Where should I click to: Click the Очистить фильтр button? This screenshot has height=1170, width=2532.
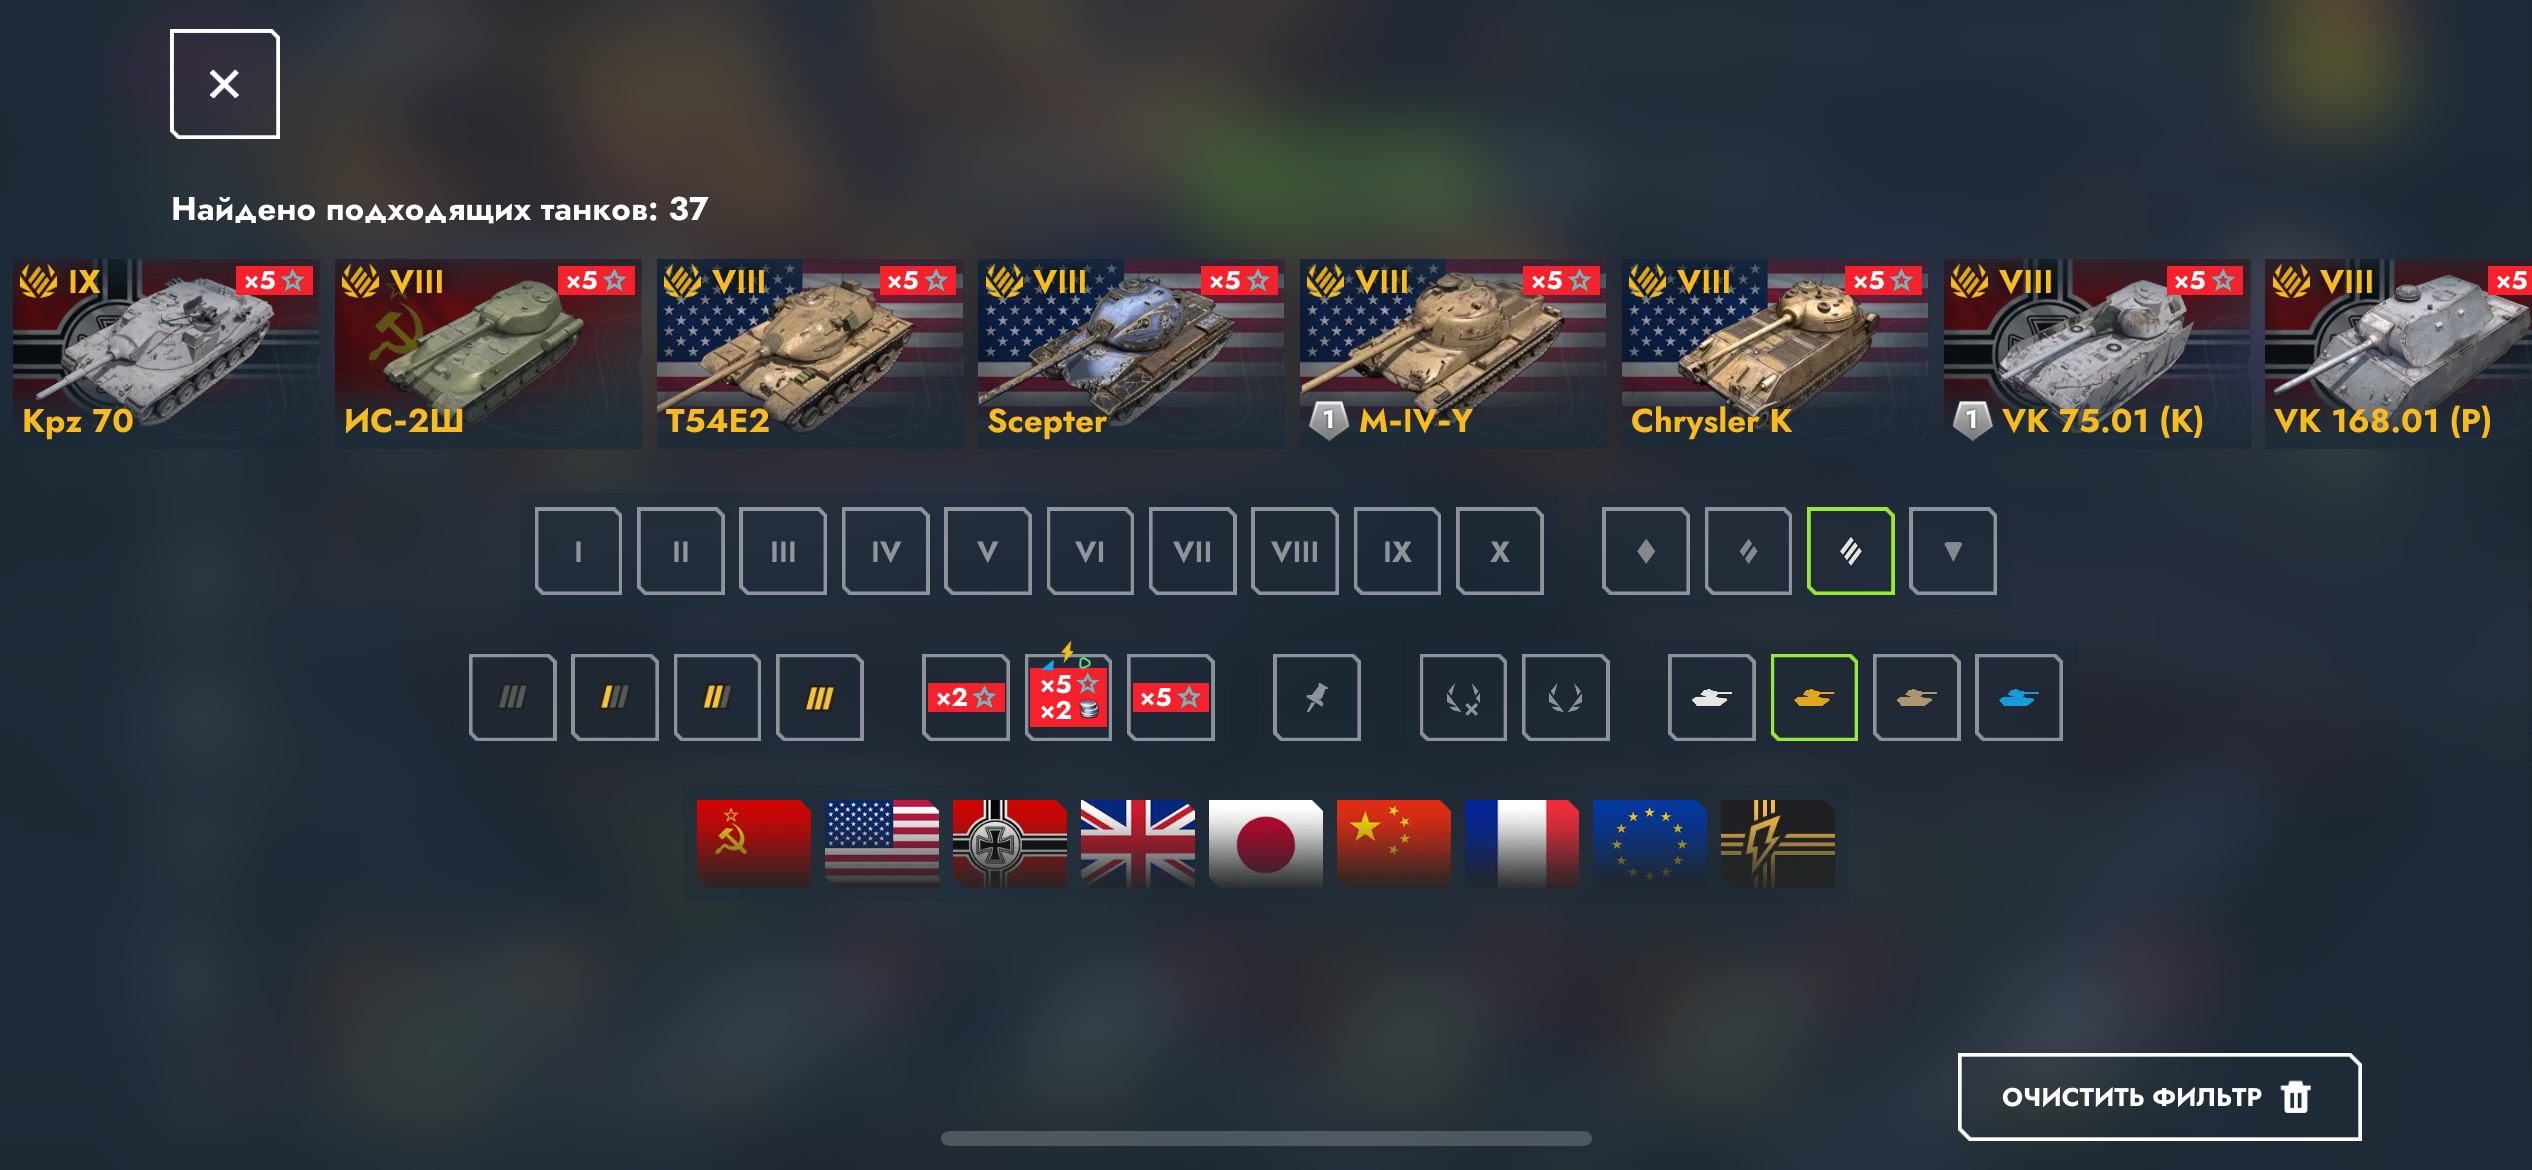coord(2159,1097)
